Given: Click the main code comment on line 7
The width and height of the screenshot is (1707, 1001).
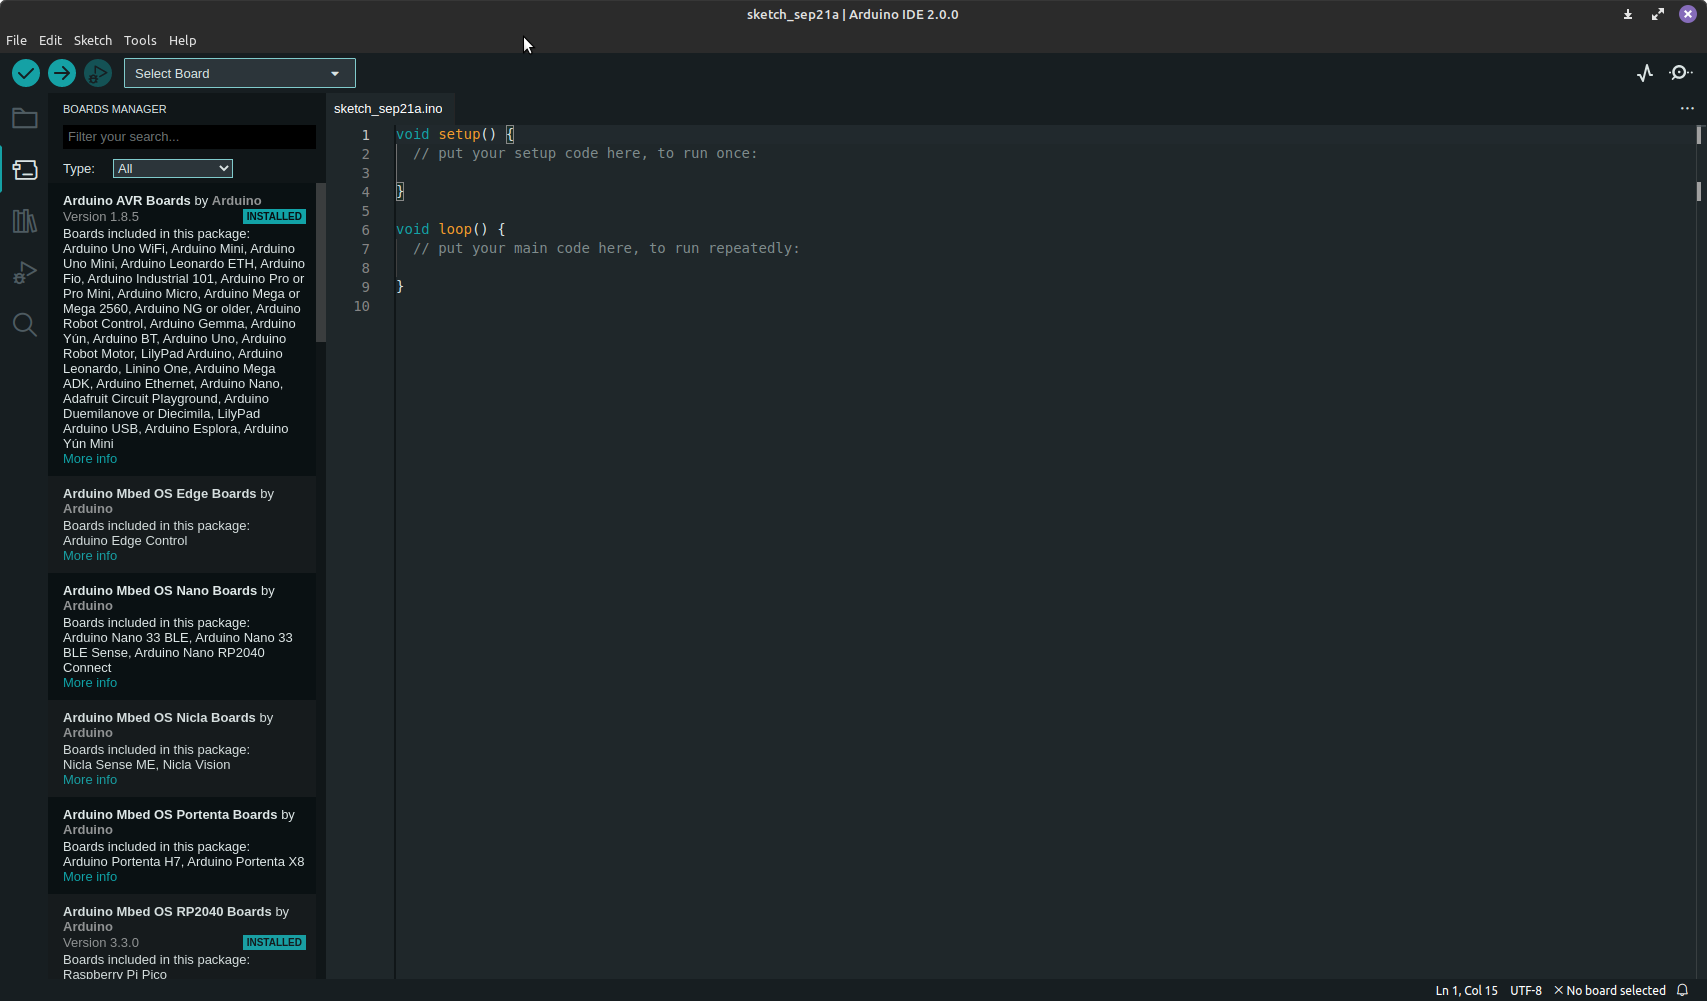Looking at the screenshot, I should pos(606,248).
